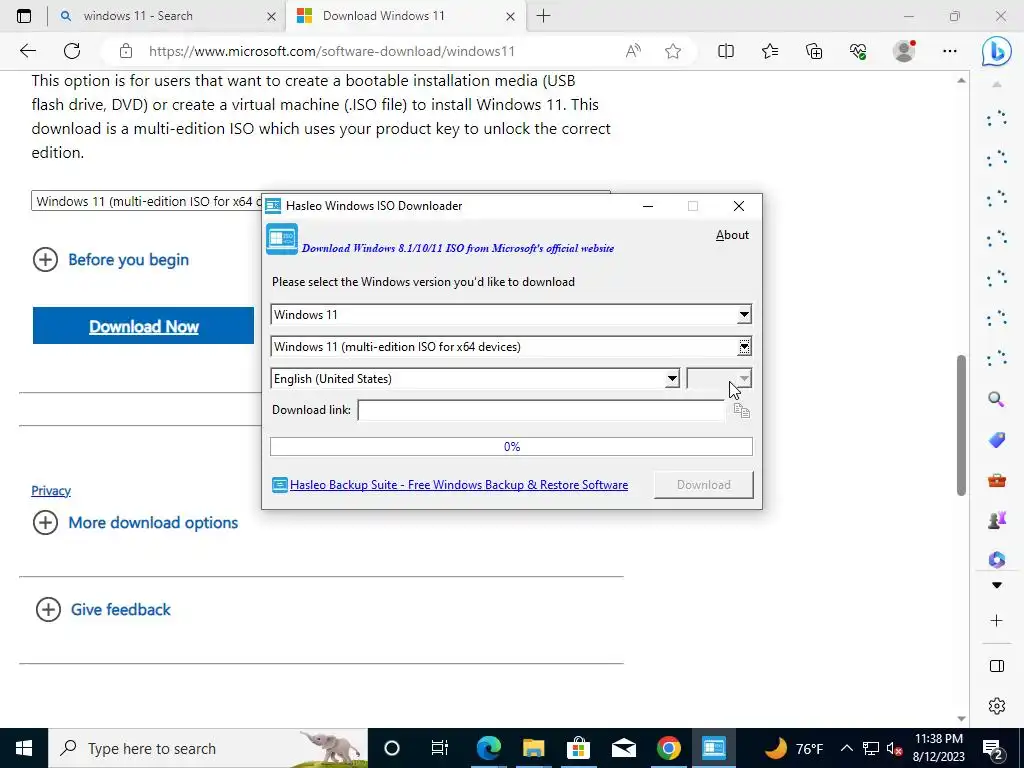Image resolution: width=1024 pixels, height=768 pixels.
Task: Click the Cortana circle on taskbar
Action: [x=391, y=748]
